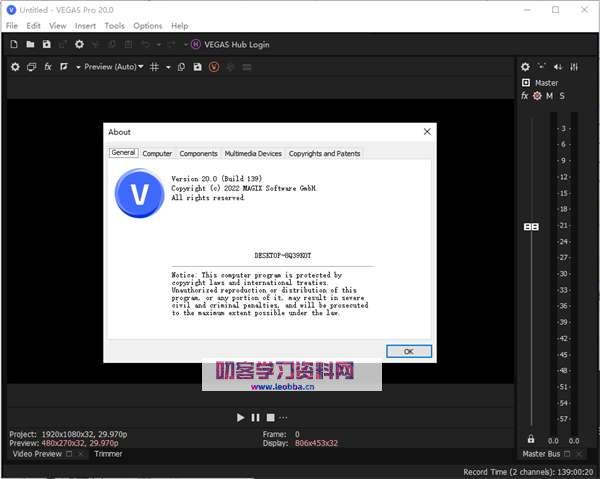Create a new project with the toolbar icon
The width and height of the screenshot is (600, 479).
pyautogui.click(x=14, y=44)
